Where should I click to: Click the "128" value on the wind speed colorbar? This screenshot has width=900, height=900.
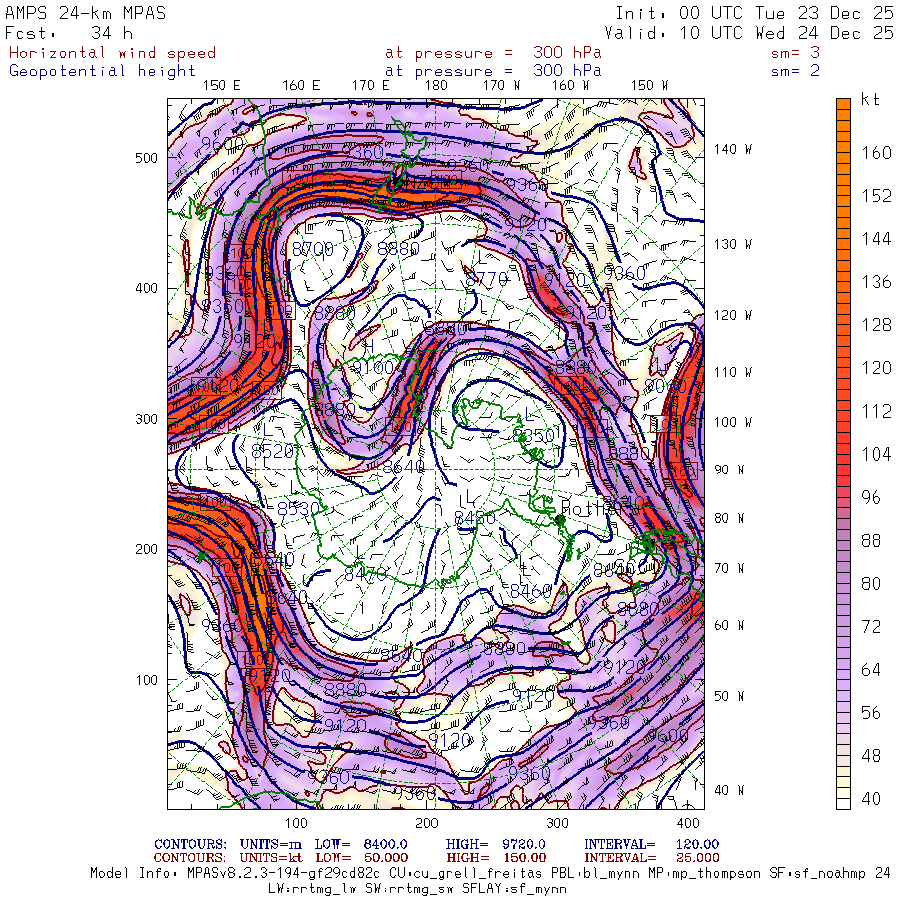tap(876, 325)
